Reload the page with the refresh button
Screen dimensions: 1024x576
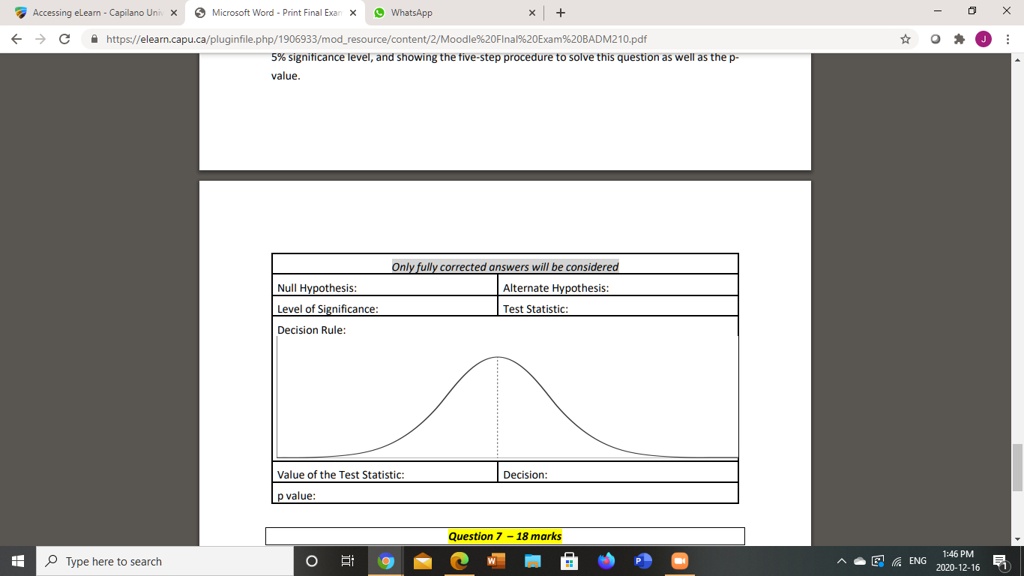coord(63,39)
